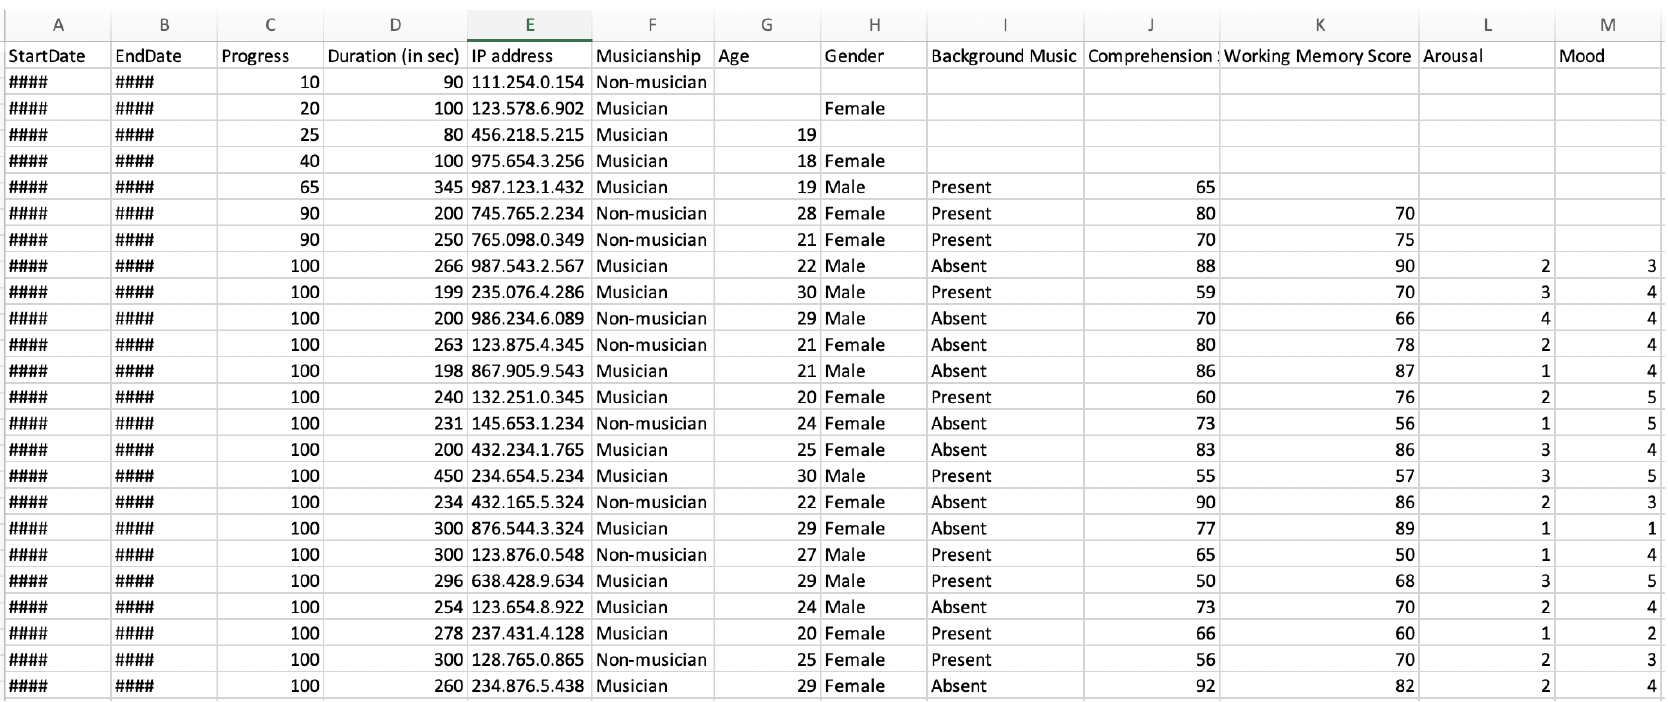Click the Working Memory Score header cell
This screenshot has height=702, width=1668.
[x=1319, y=56]
